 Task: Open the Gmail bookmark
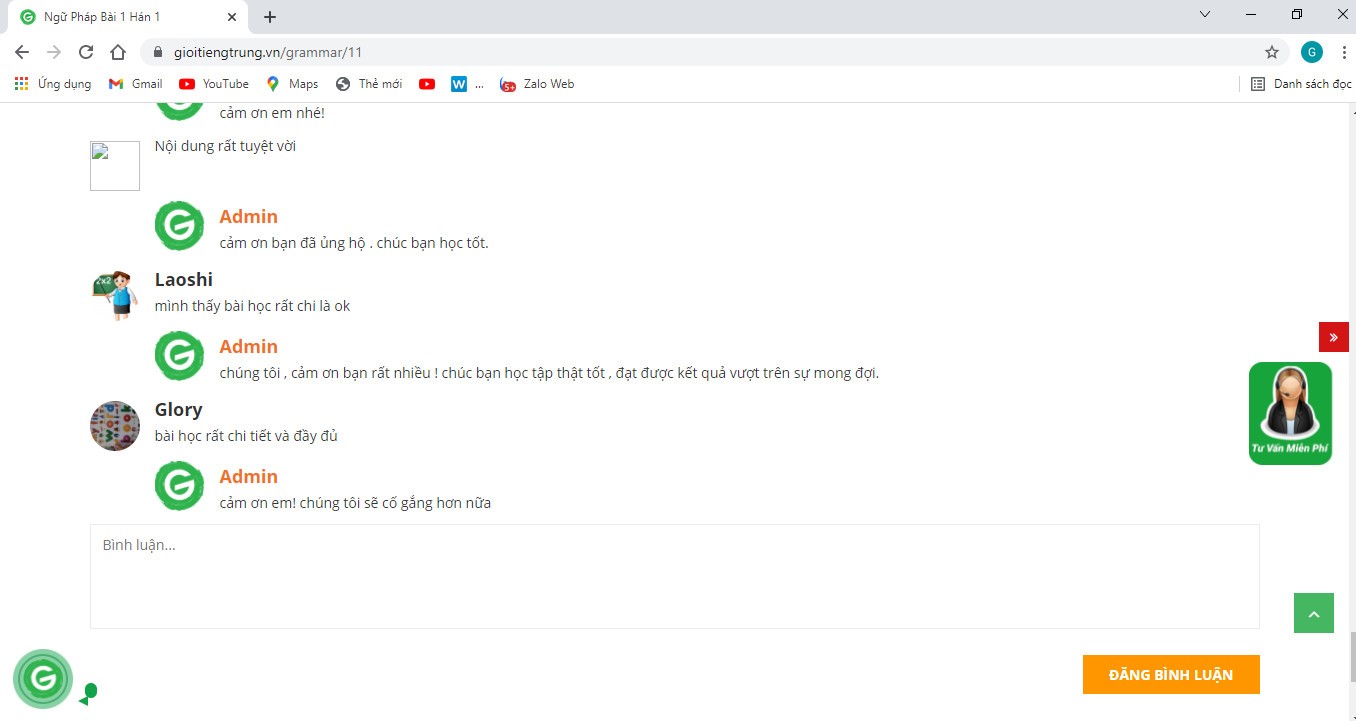click(x=135, y=84)
